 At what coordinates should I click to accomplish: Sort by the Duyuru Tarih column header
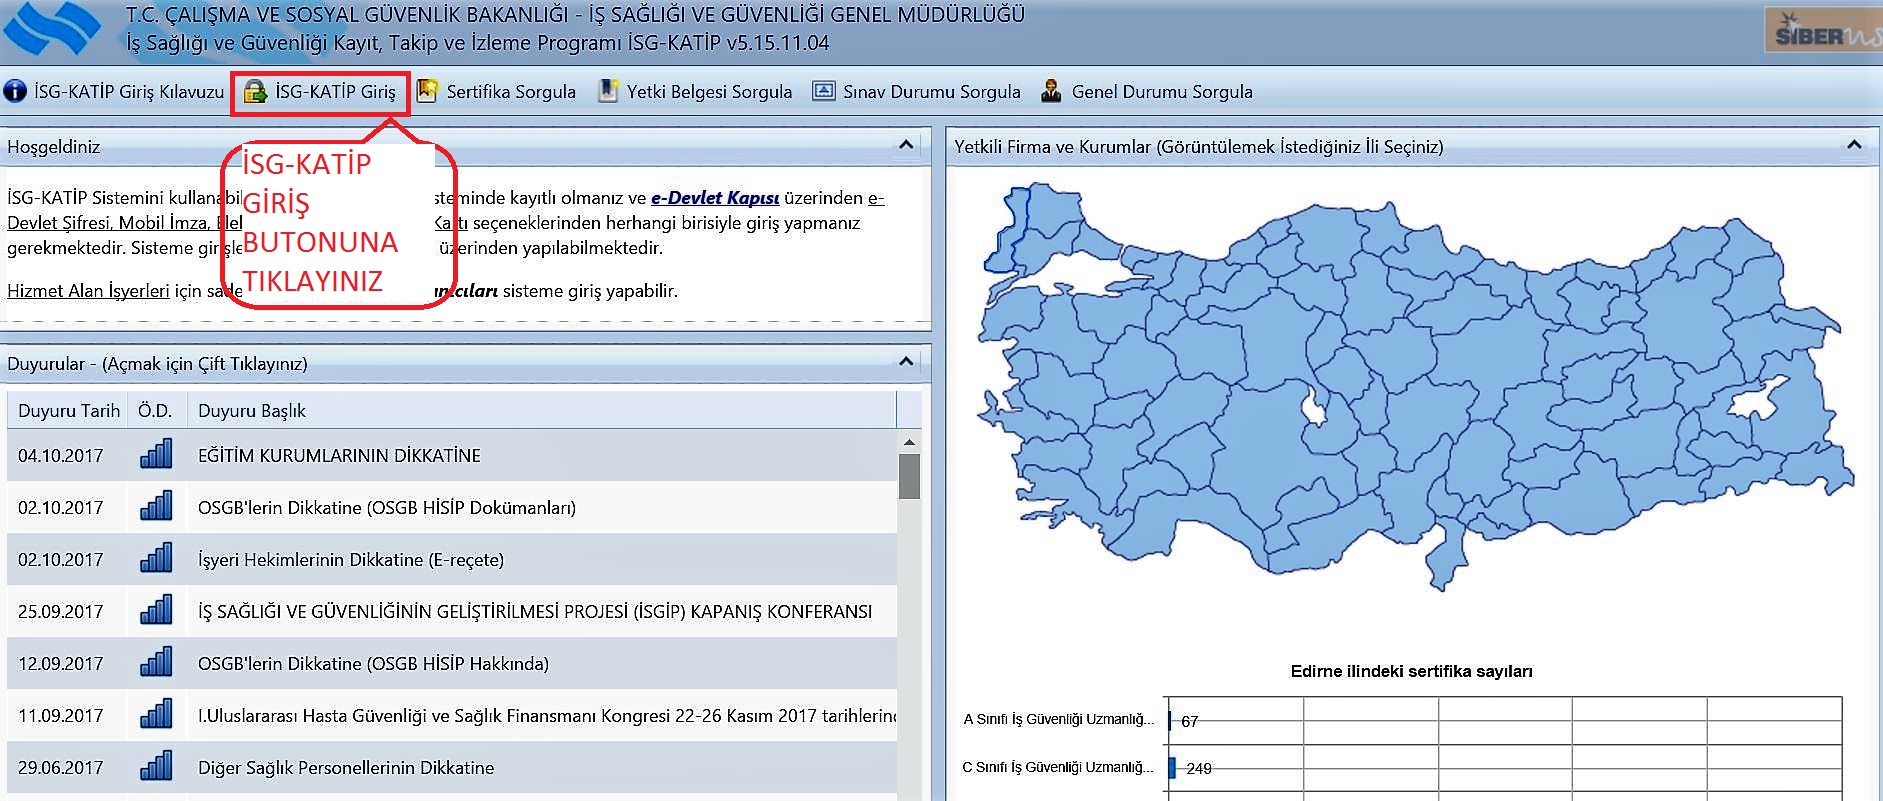click(x=68, y=410)
